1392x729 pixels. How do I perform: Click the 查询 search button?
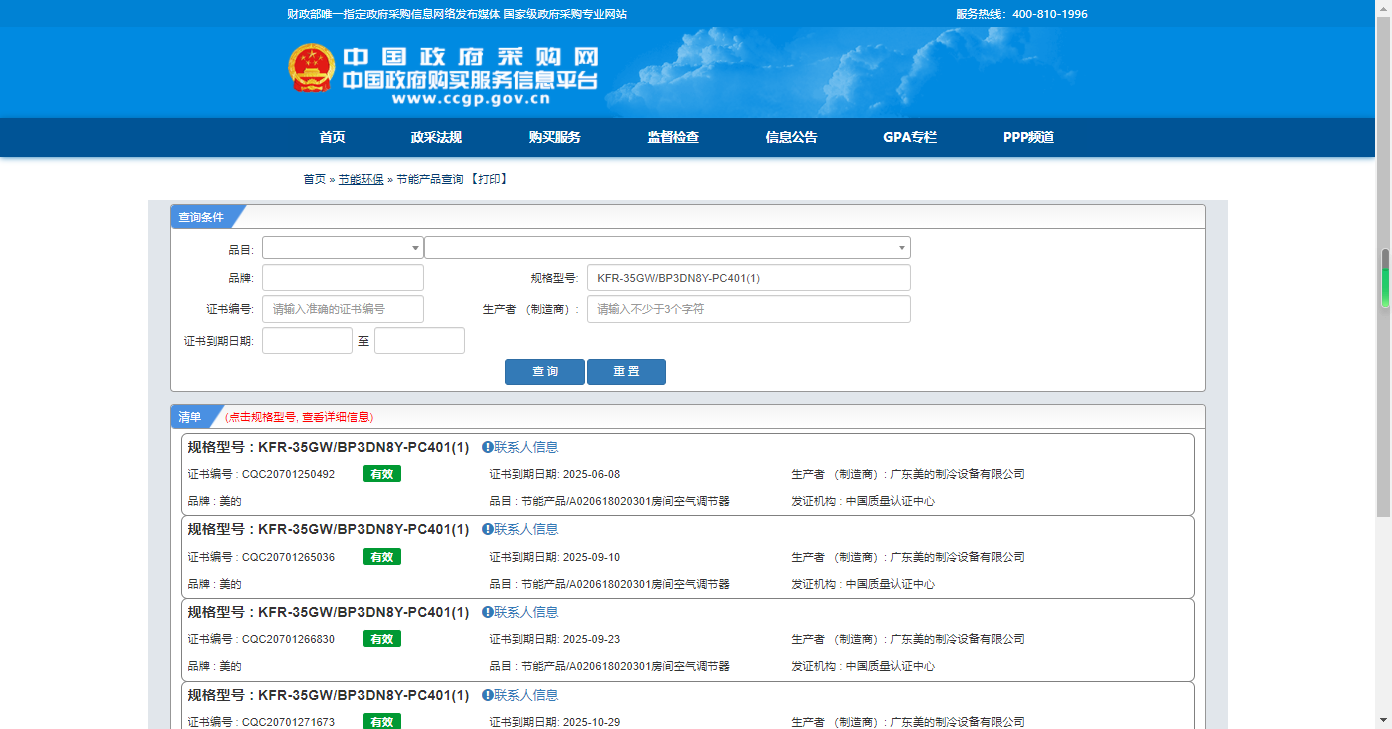coord(545,372)
